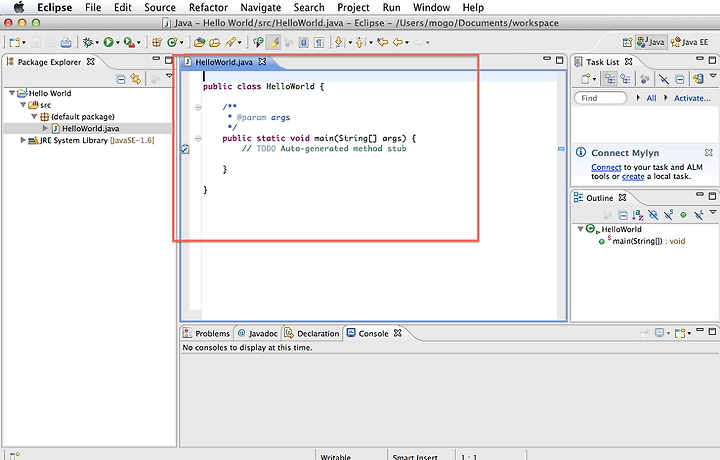
Task: Click the All working set link
Action: (x=651, y=98)
